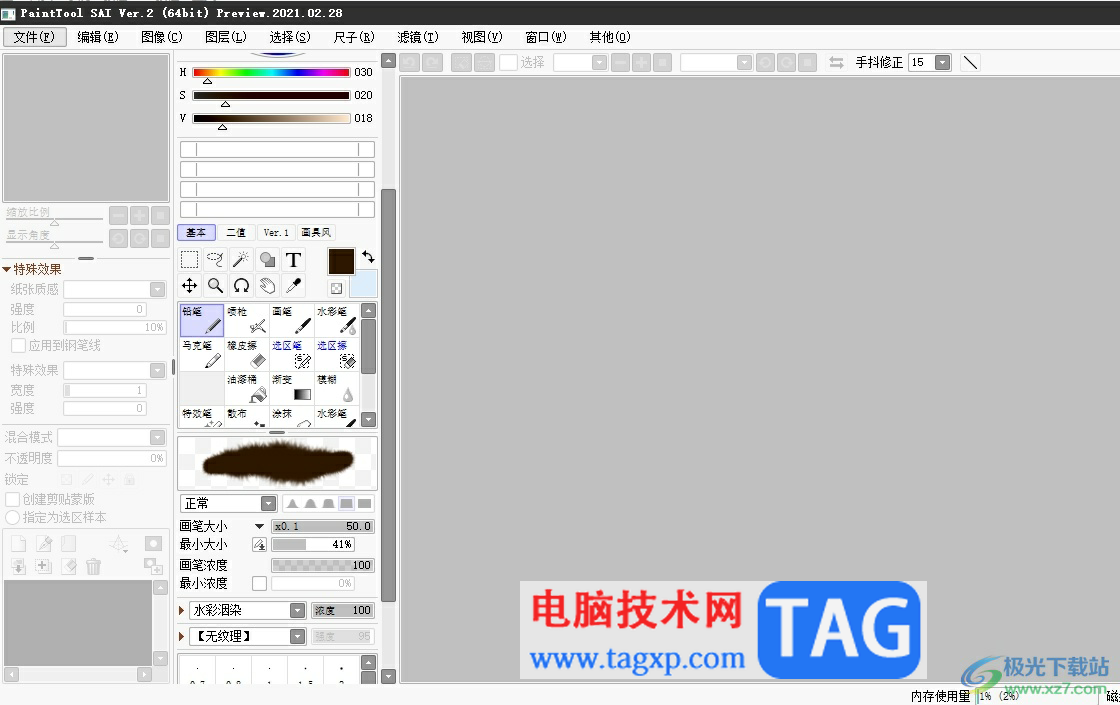Click the saturation S slider bar
1120x705 pixels.
[271, 96]
